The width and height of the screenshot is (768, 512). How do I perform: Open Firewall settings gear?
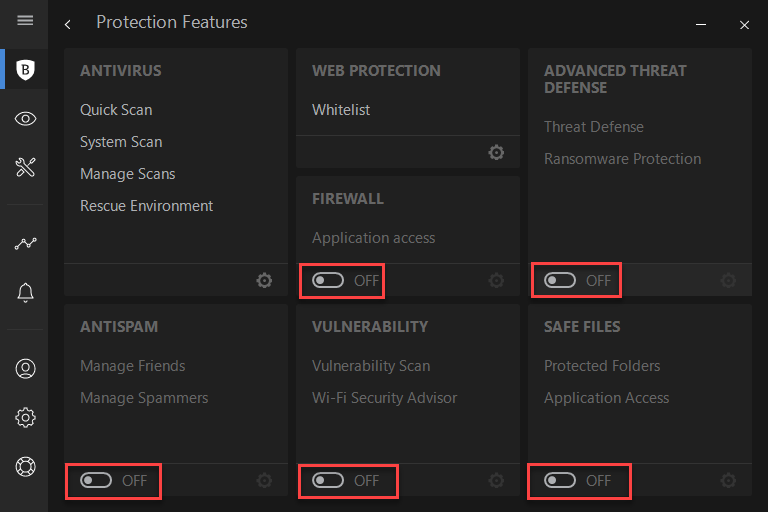496,281
